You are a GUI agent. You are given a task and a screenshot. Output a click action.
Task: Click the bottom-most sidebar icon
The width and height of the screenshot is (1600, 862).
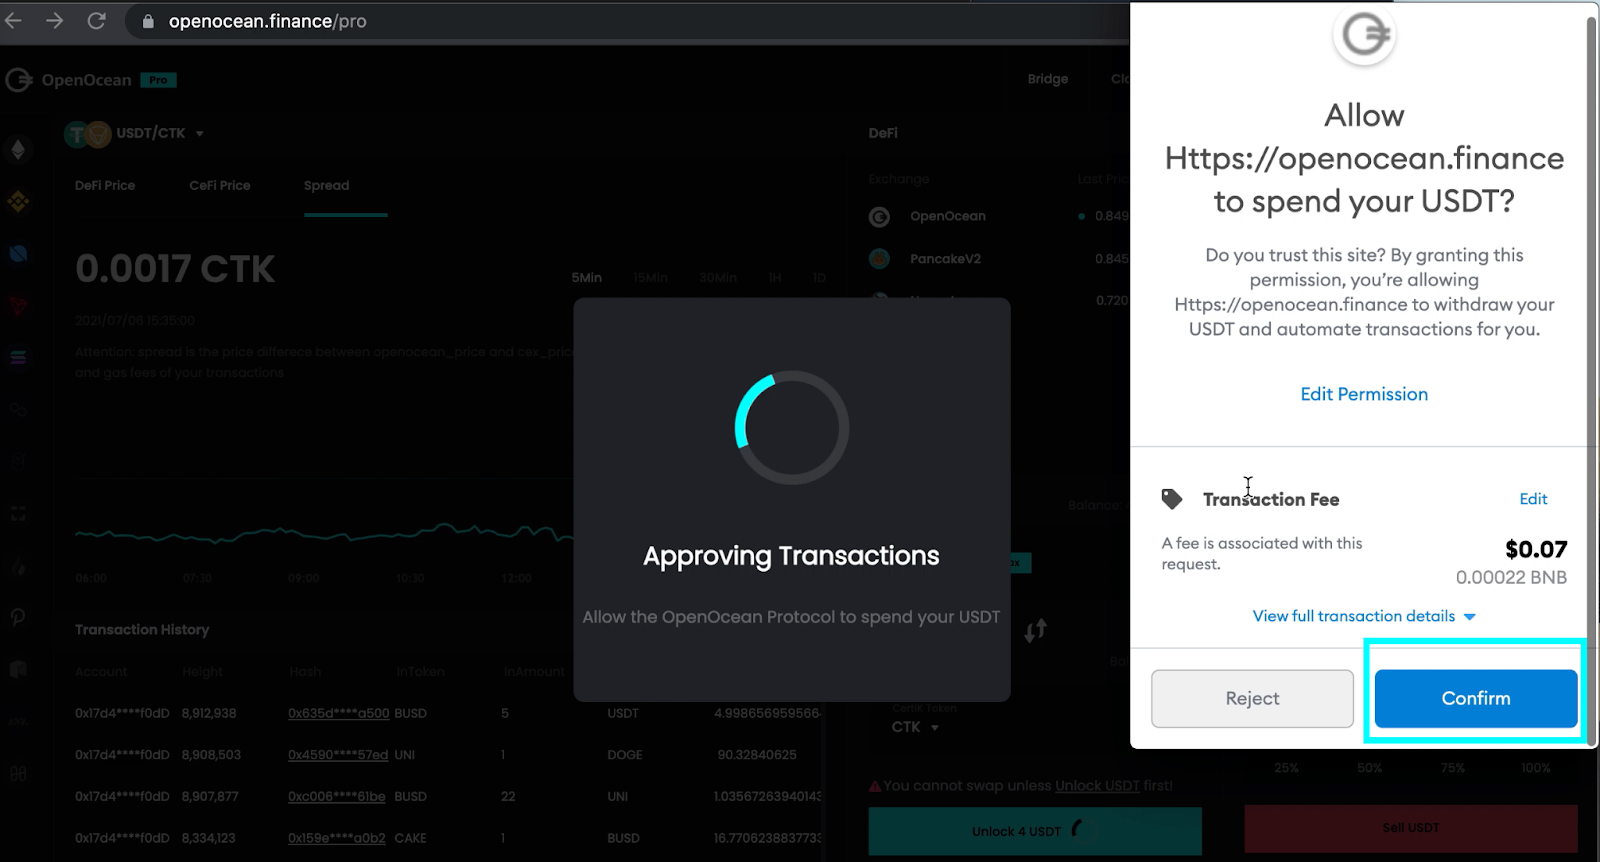coord(18,773)
